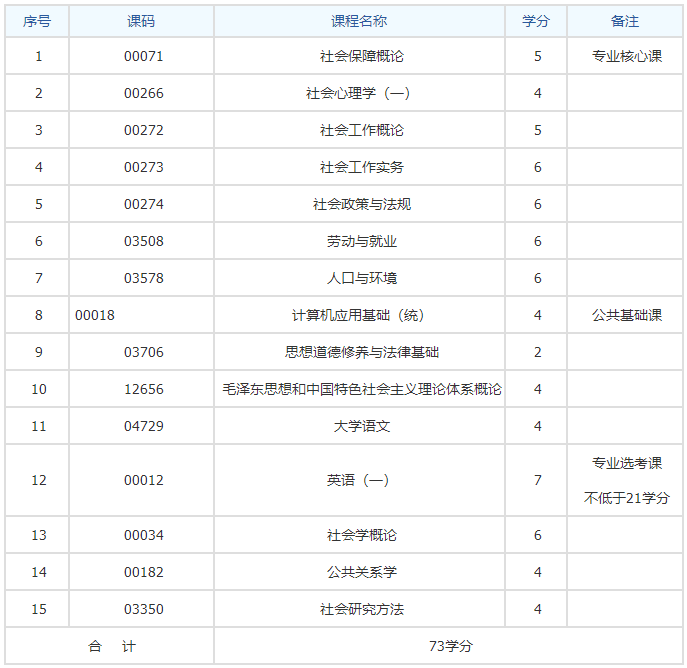Select the 专业核心课 remark cell

pos(626,56)
